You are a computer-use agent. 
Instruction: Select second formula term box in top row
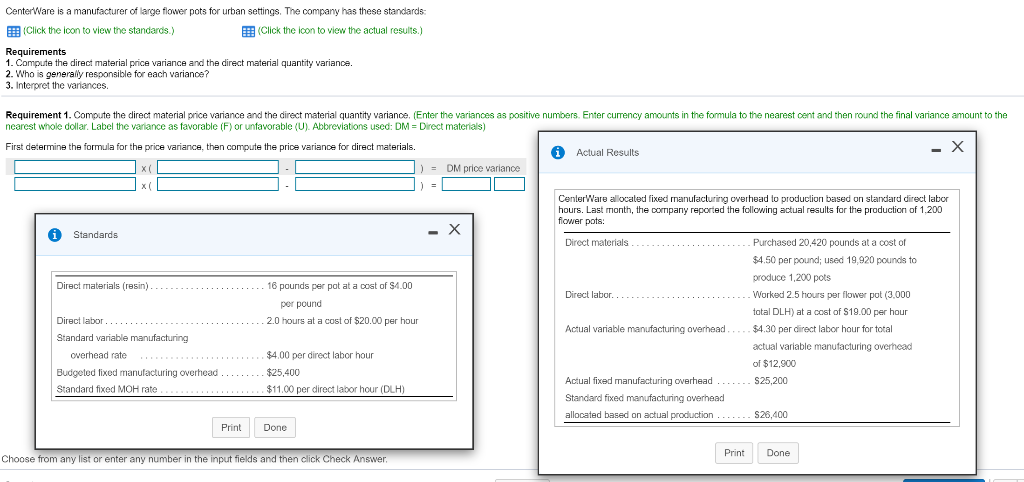tap(218, 168)
